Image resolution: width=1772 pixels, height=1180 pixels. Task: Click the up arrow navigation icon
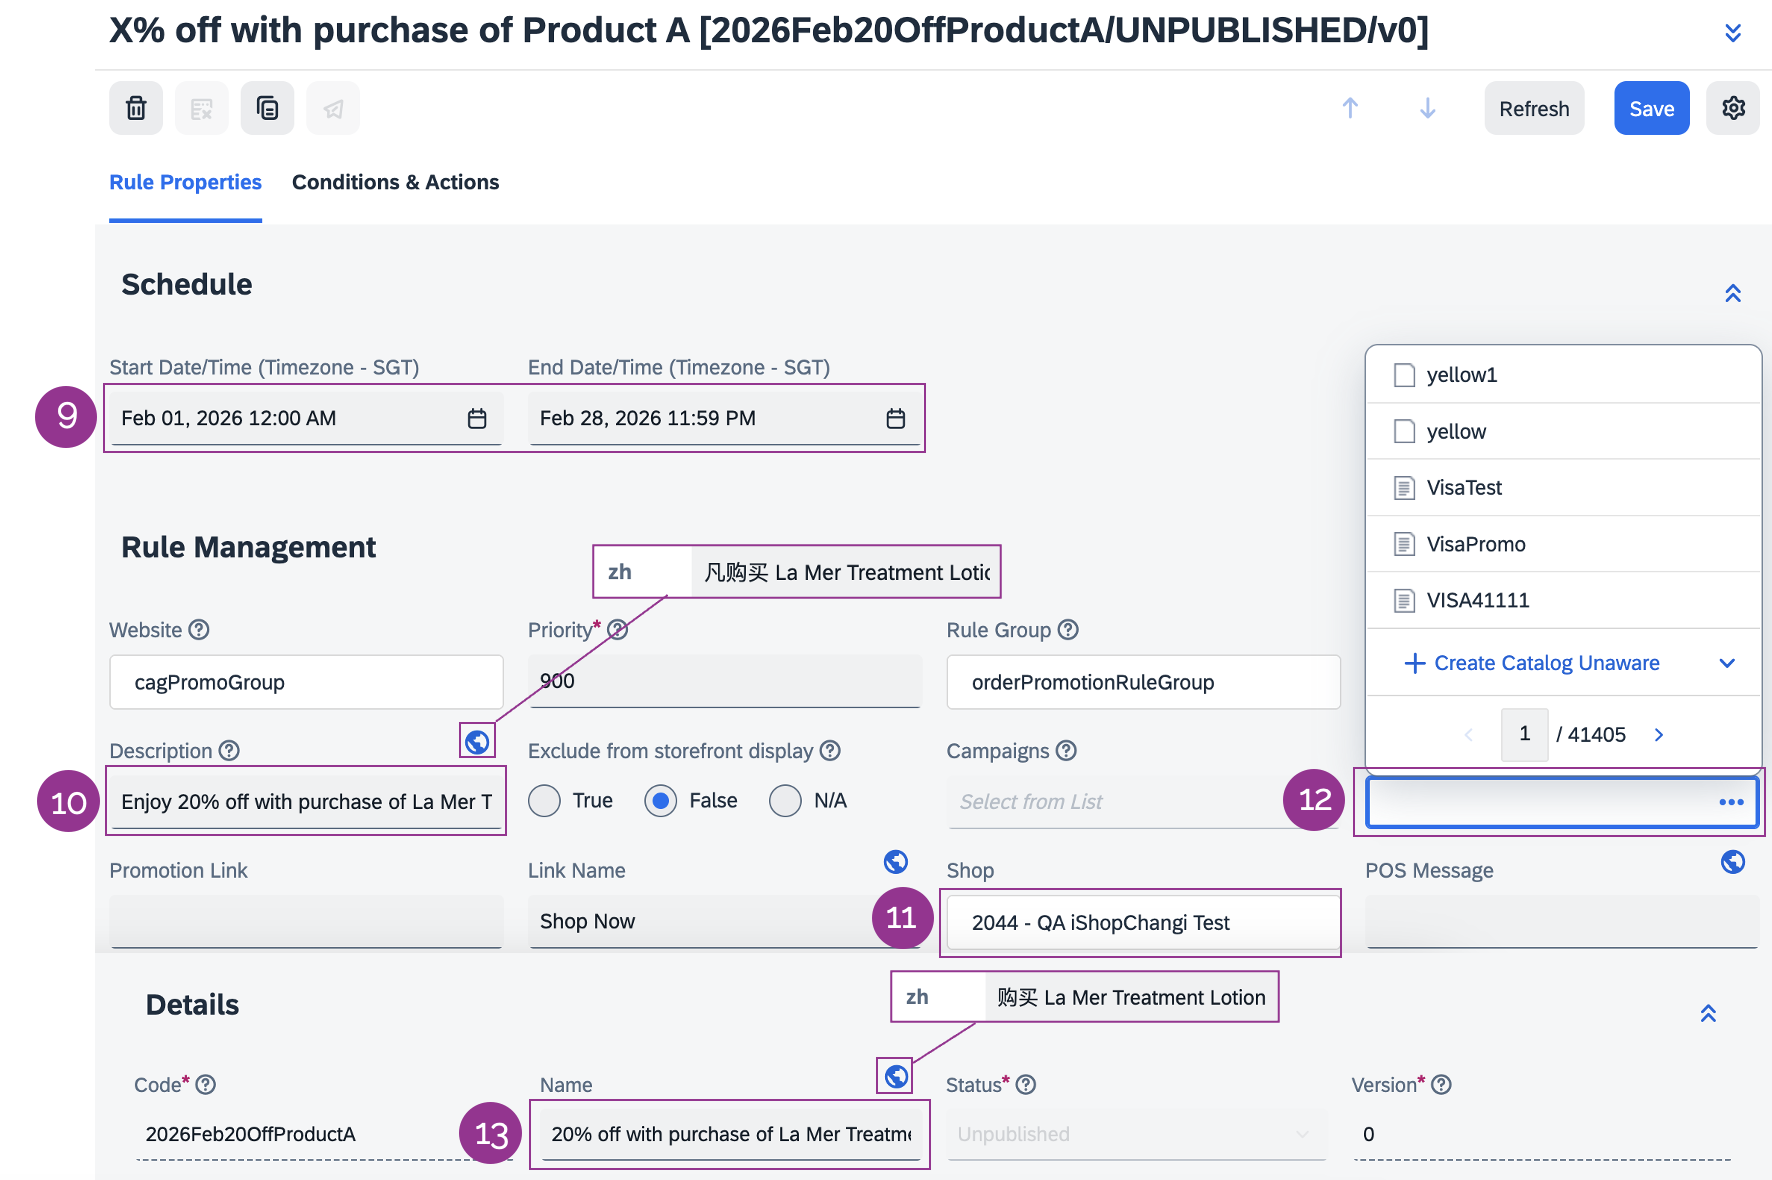tap(1350, 108)
